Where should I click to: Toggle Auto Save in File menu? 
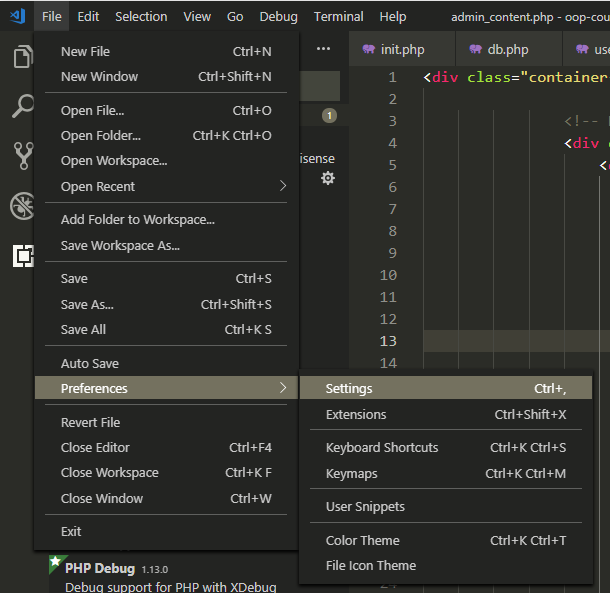click(90, 364)
